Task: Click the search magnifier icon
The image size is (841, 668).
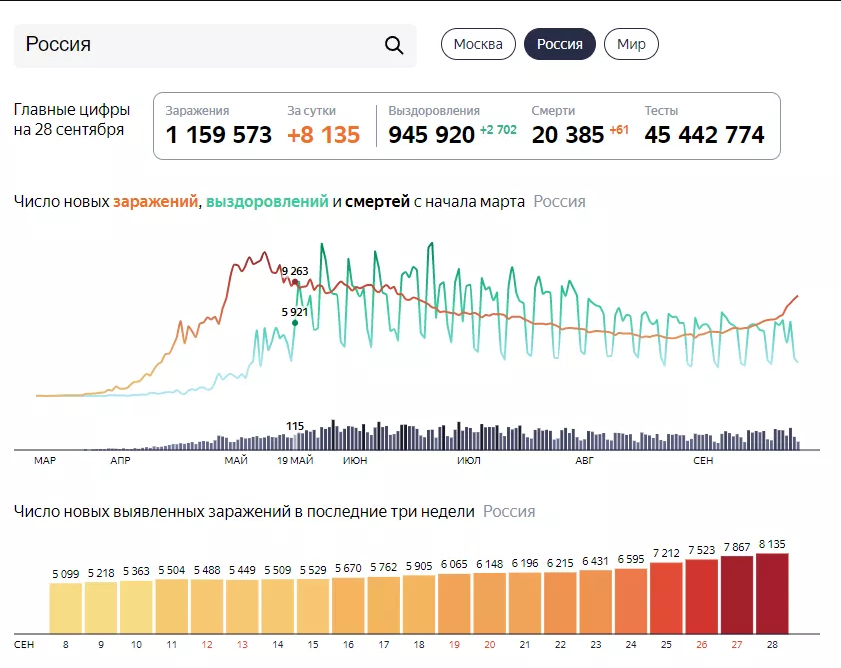Action: pos(394,45)
